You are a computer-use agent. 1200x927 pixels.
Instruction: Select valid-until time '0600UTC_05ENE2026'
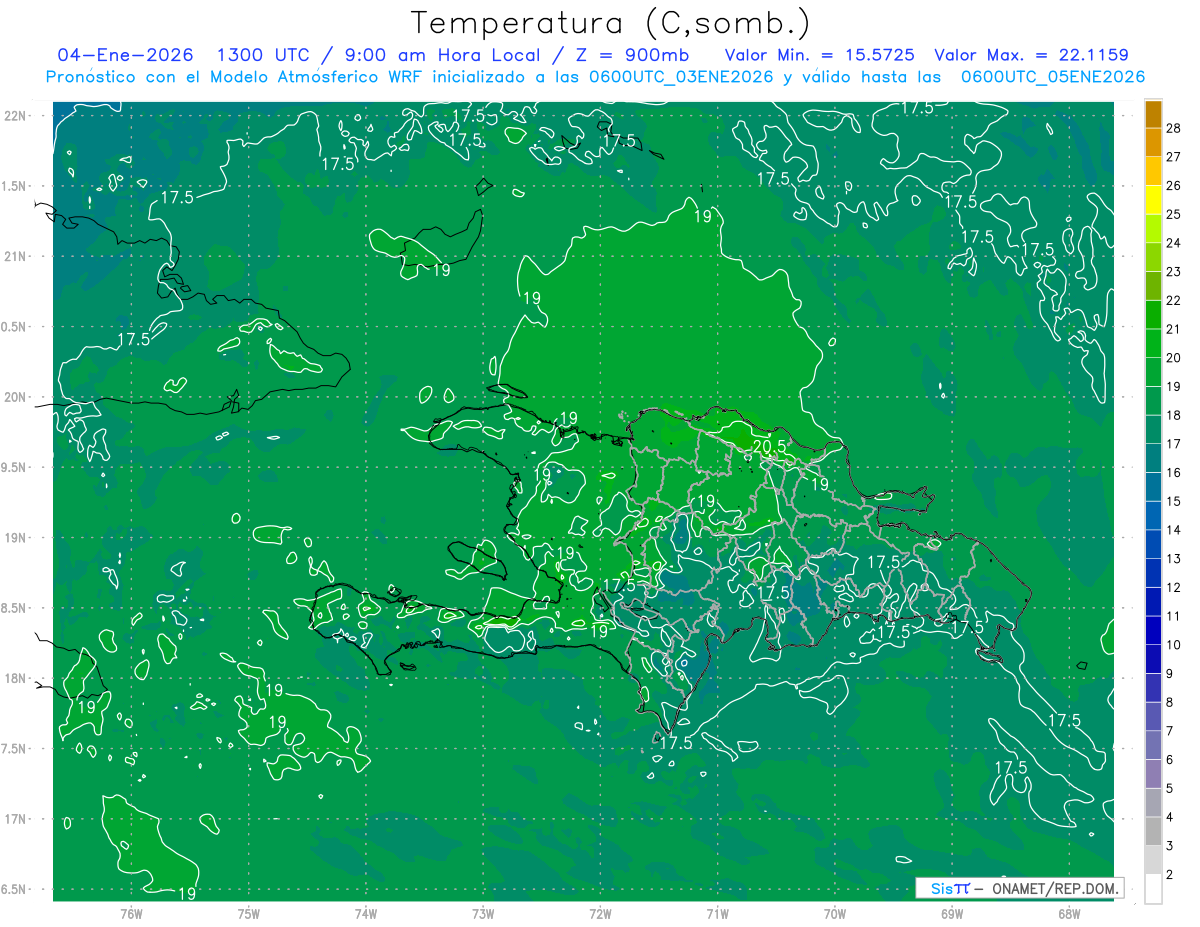tap(1053, 77)
